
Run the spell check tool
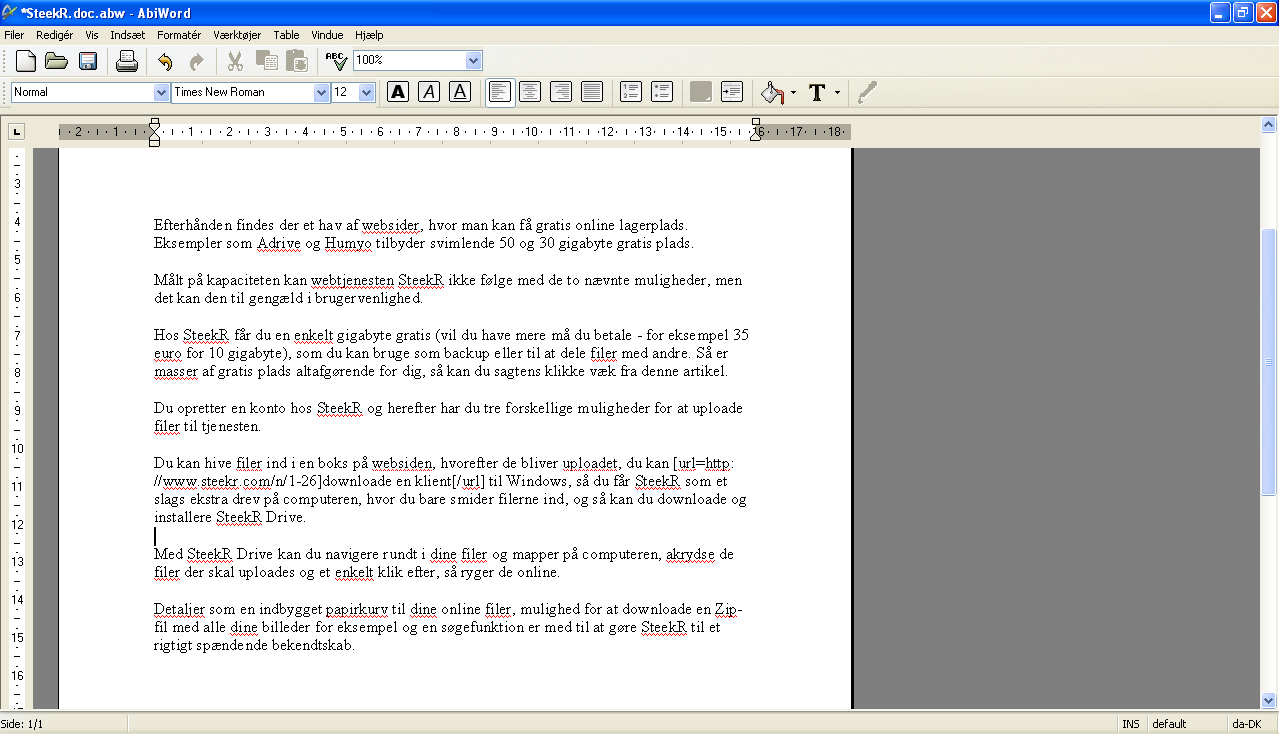(336, 62)
